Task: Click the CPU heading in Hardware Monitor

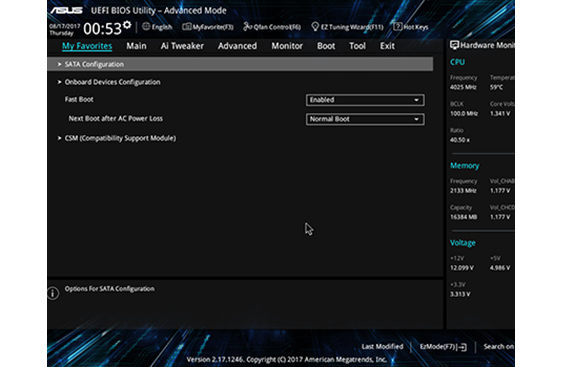Action: [x=457, y=62]
